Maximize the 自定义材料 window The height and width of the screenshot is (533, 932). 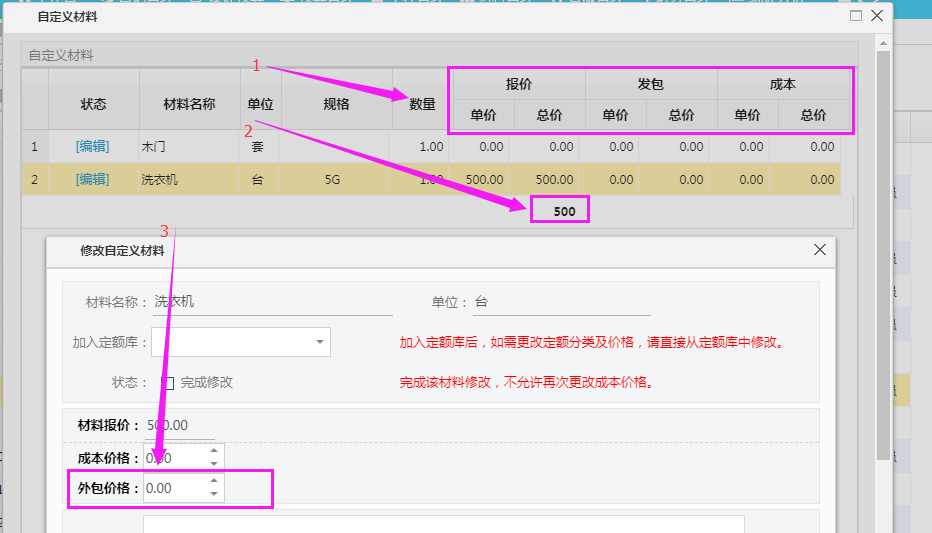pos(855,16)
